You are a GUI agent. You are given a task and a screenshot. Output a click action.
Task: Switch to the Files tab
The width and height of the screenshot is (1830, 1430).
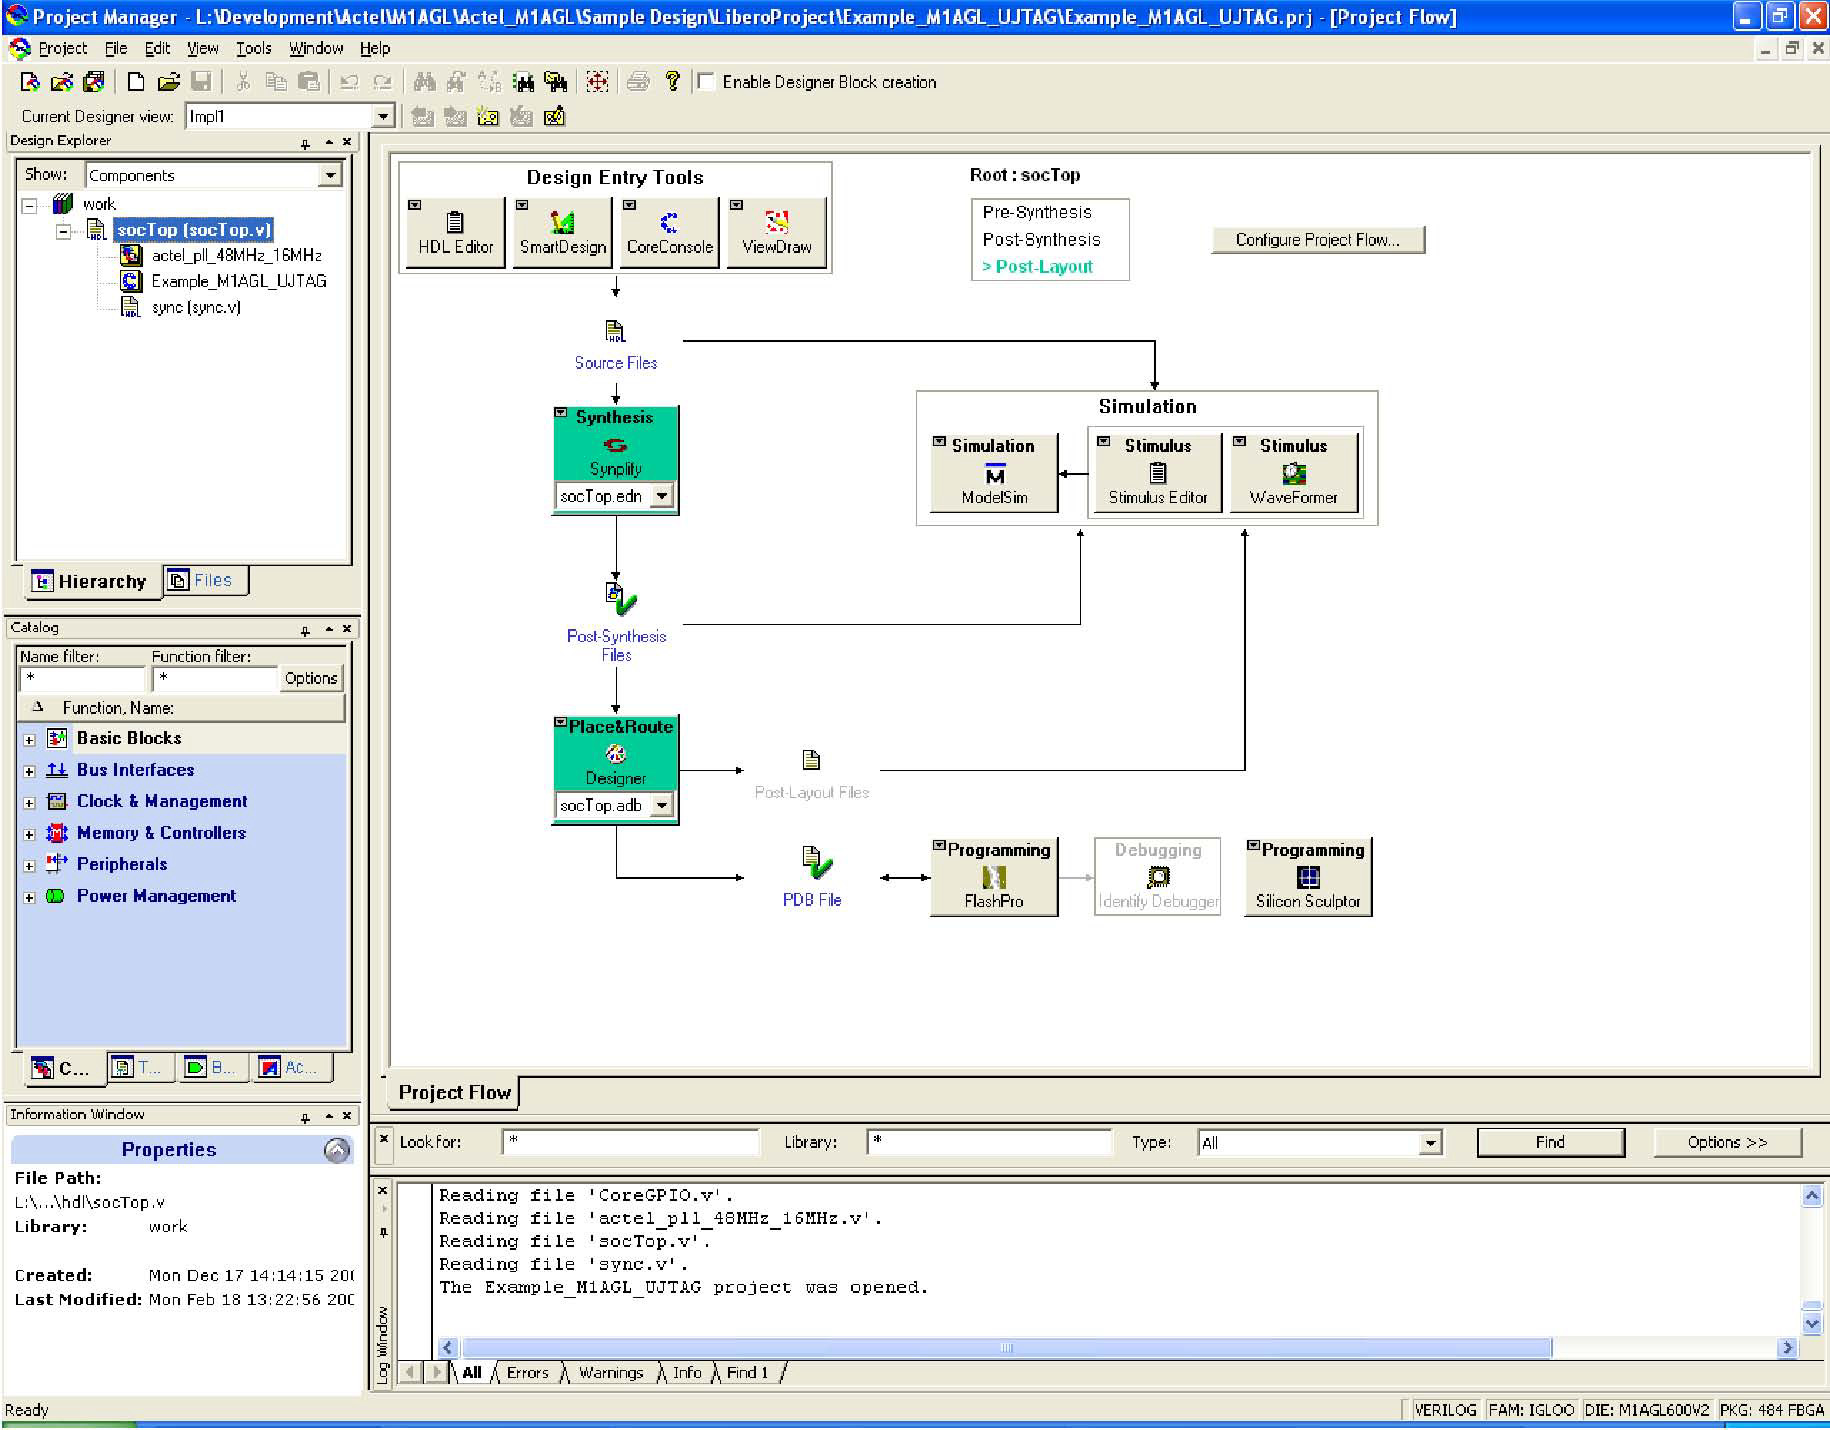[204, 580]
